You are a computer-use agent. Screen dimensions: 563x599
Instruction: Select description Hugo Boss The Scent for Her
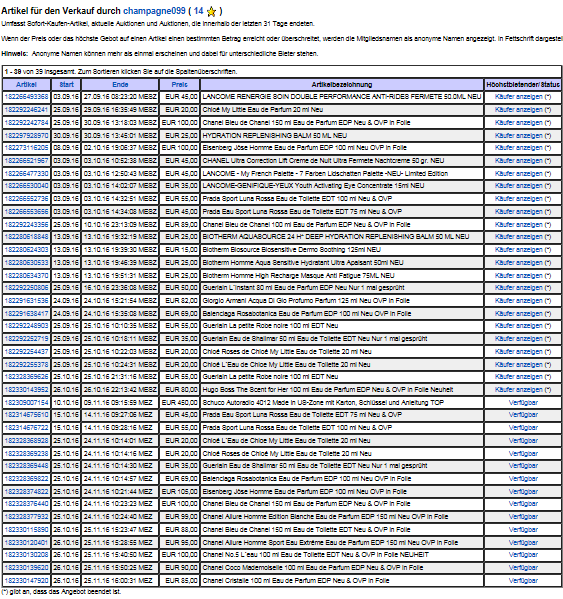coord(328,390)
